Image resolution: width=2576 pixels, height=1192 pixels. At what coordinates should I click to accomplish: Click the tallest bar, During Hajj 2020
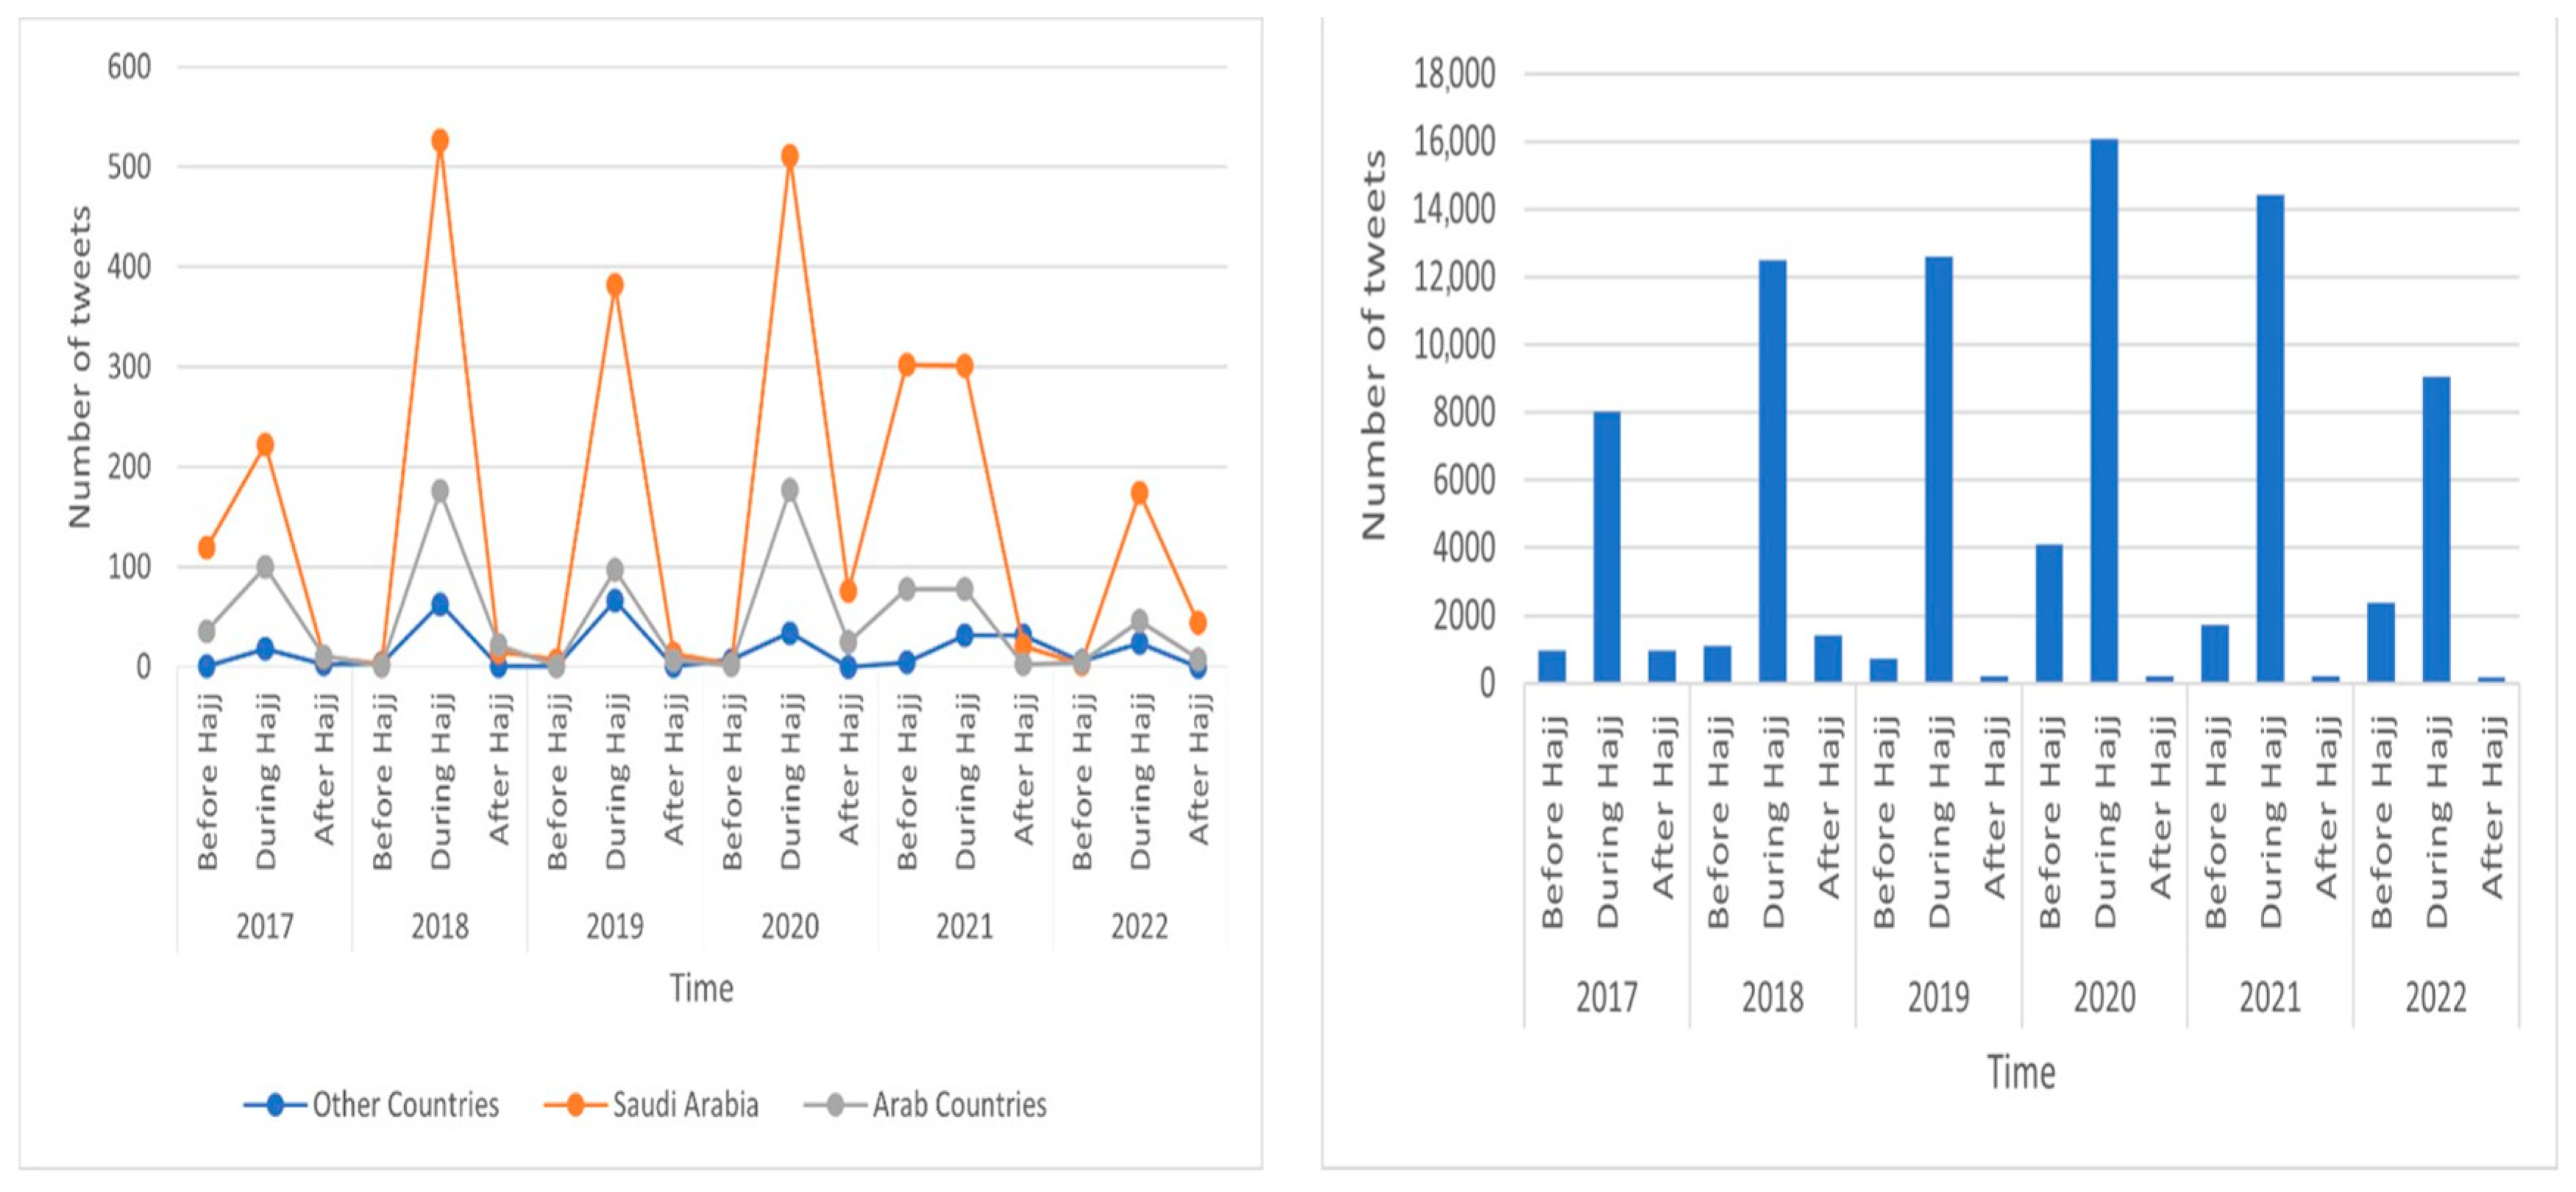pyautogui.click(x=2104, y=410)
